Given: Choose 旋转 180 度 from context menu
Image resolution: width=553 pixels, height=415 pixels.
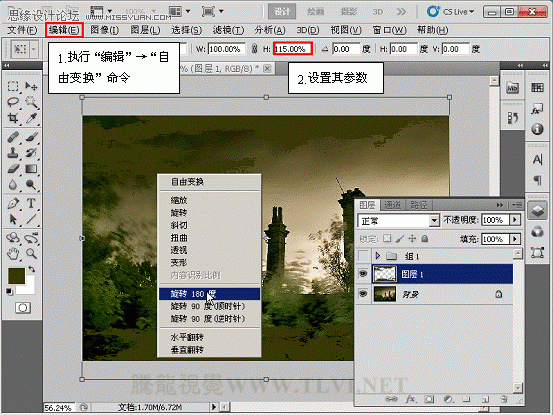Looking at the screenshot, I should tap(209, 294).
